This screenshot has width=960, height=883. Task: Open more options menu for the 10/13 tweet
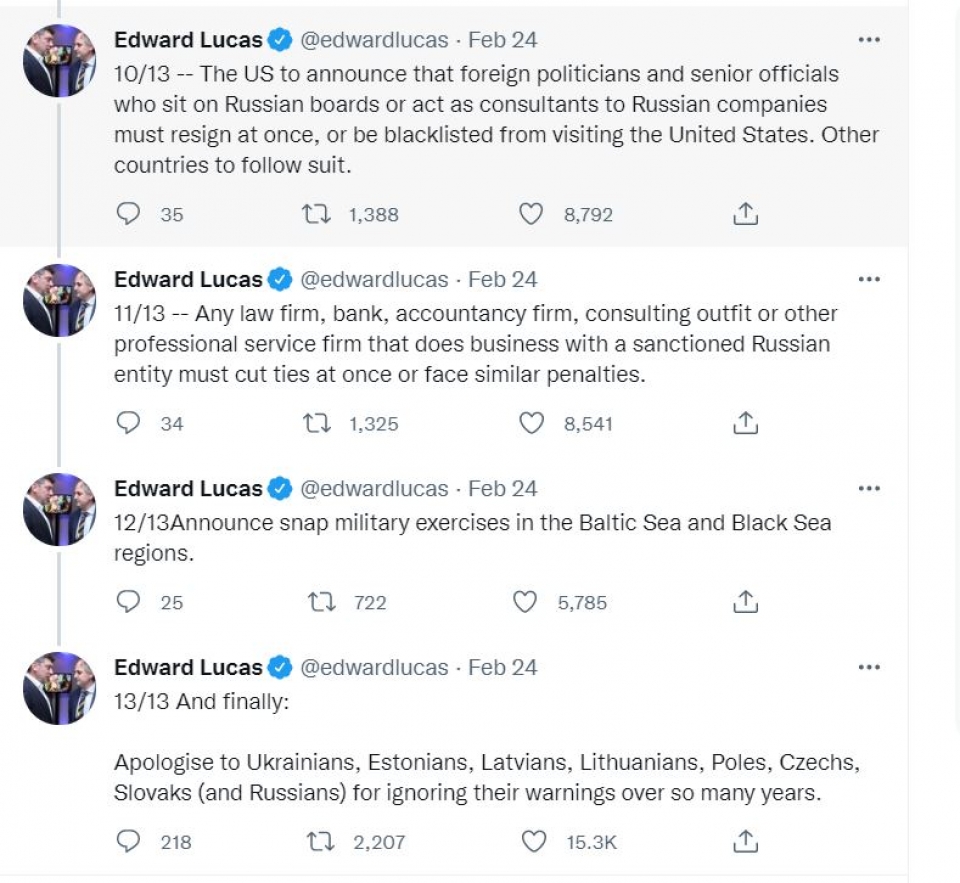tap(869, 40)
